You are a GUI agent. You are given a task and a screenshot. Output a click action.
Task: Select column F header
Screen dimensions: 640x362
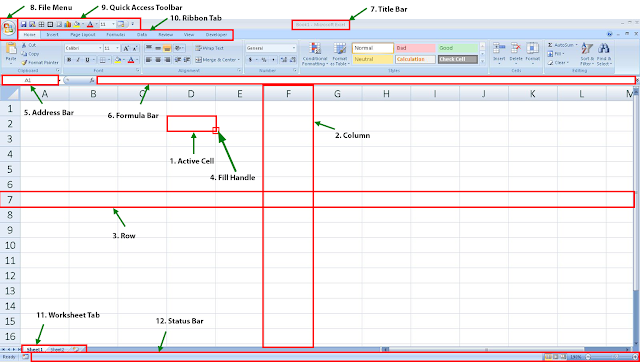click(288, 94)
